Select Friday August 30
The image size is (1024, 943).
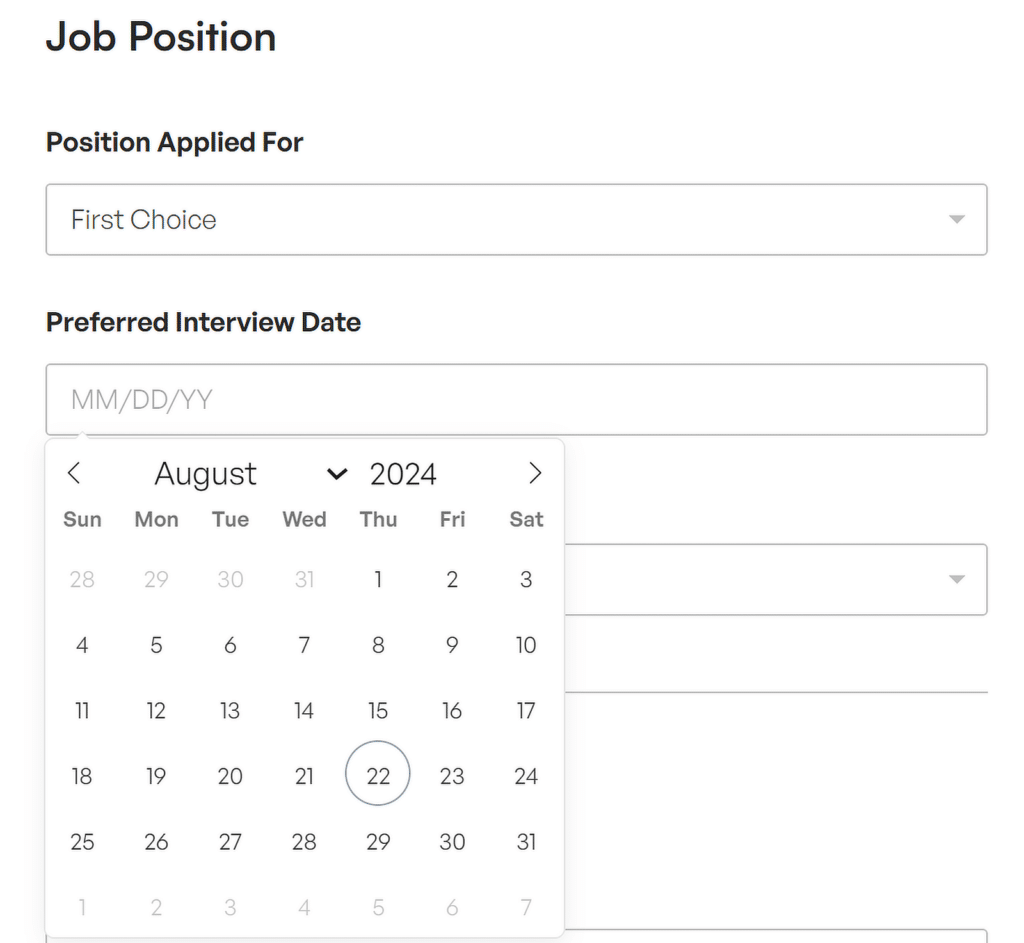click(x=452, y=842)
